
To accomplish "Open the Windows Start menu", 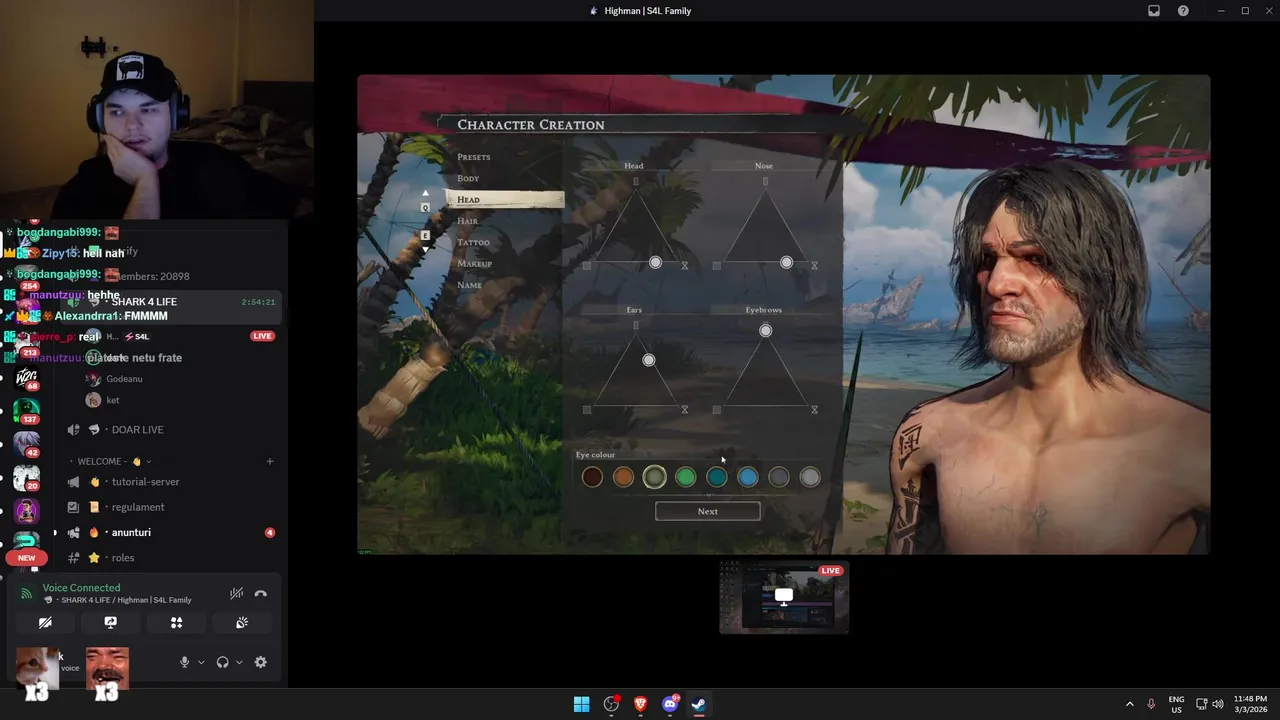I will 581,704.
